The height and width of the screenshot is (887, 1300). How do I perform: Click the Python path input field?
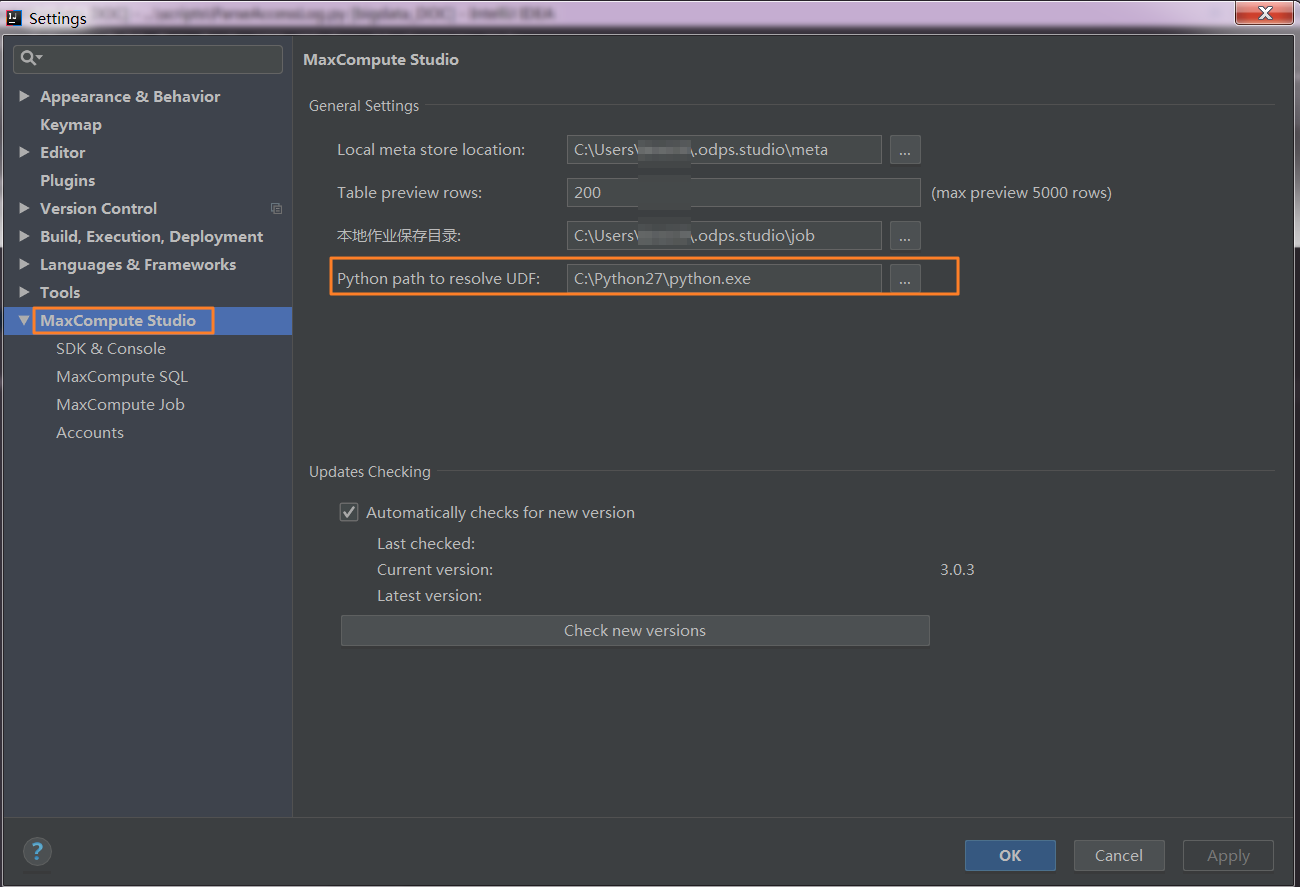(724, 279)
